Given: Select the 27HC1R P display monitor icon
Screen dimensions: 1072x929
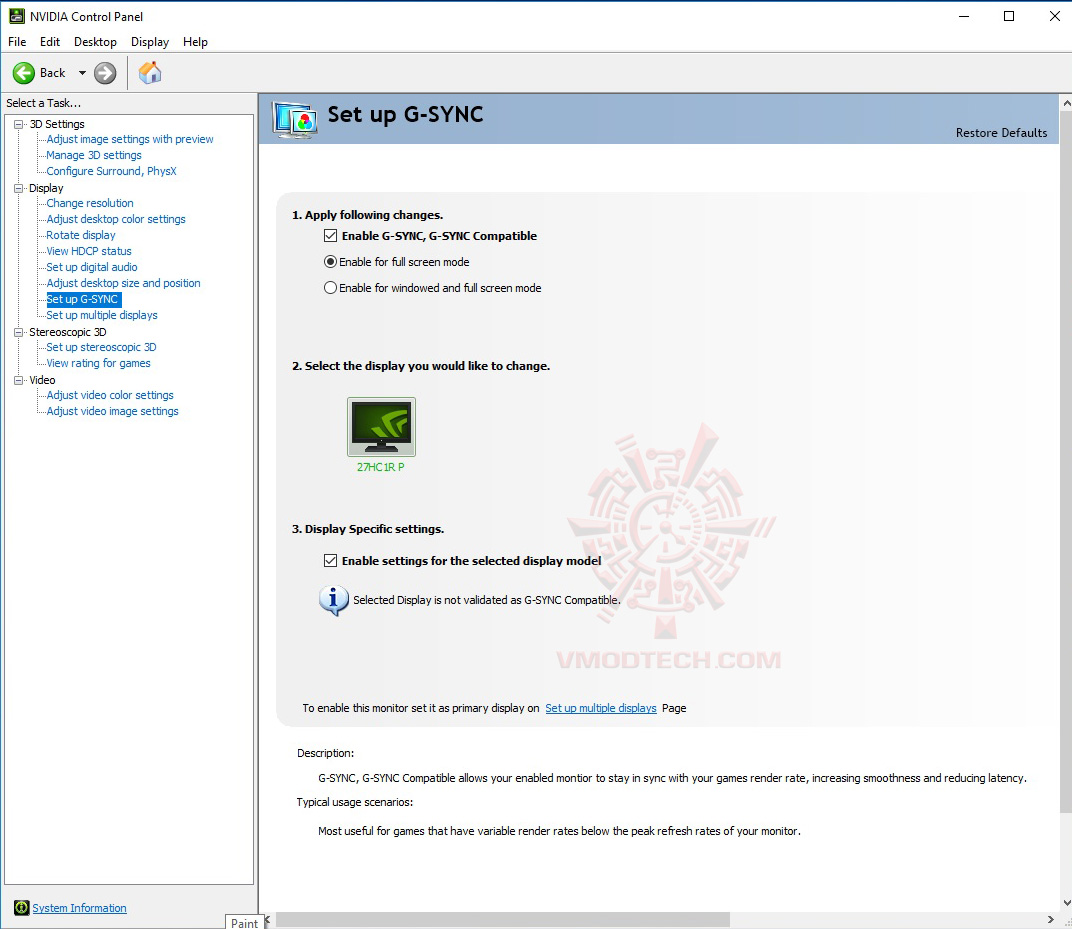Looking at the screenshot, I should tap(381, 427).
